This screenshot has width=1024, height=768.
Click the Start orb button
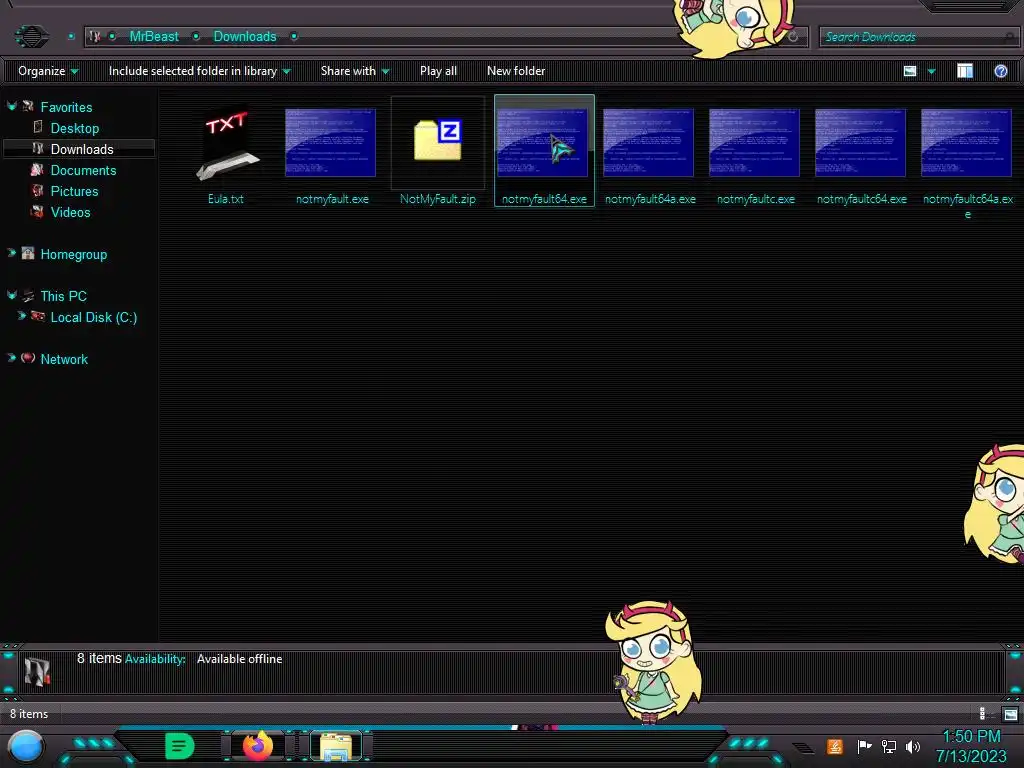pos(26,747)
